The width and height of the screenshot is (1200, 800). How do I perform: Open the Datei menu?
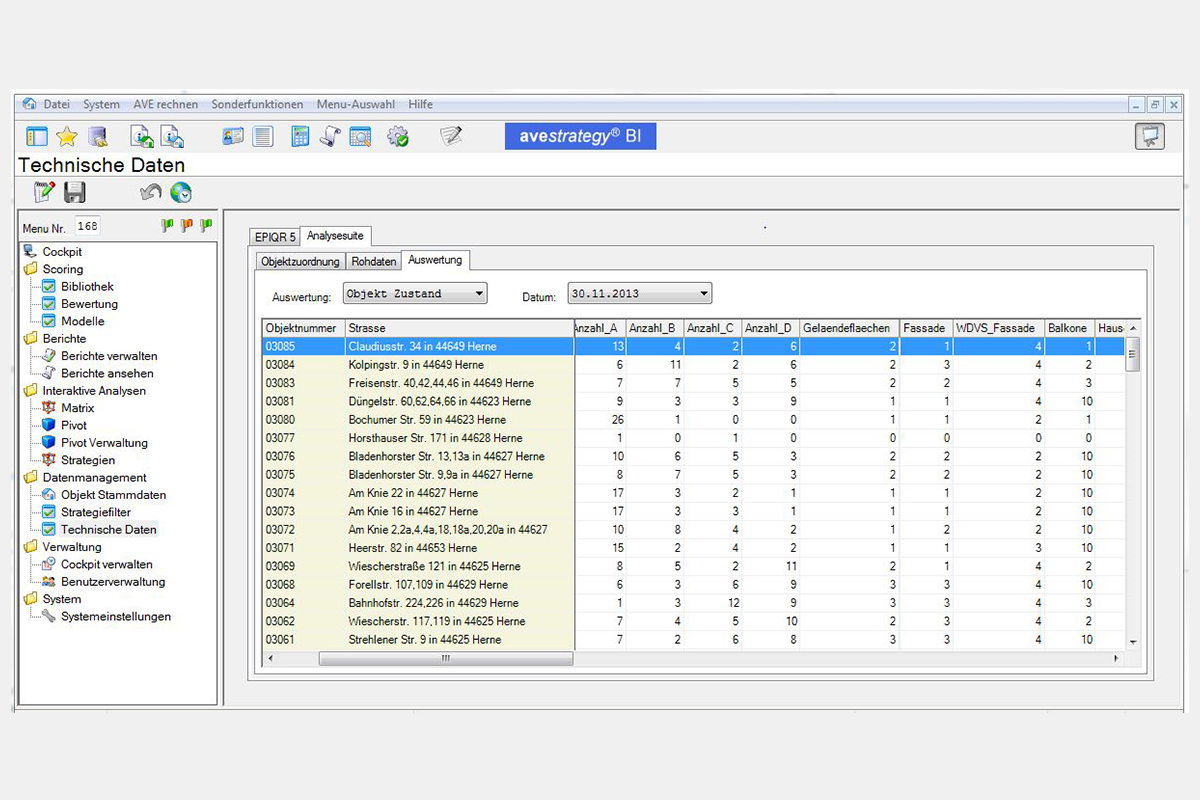click(57, 104)
